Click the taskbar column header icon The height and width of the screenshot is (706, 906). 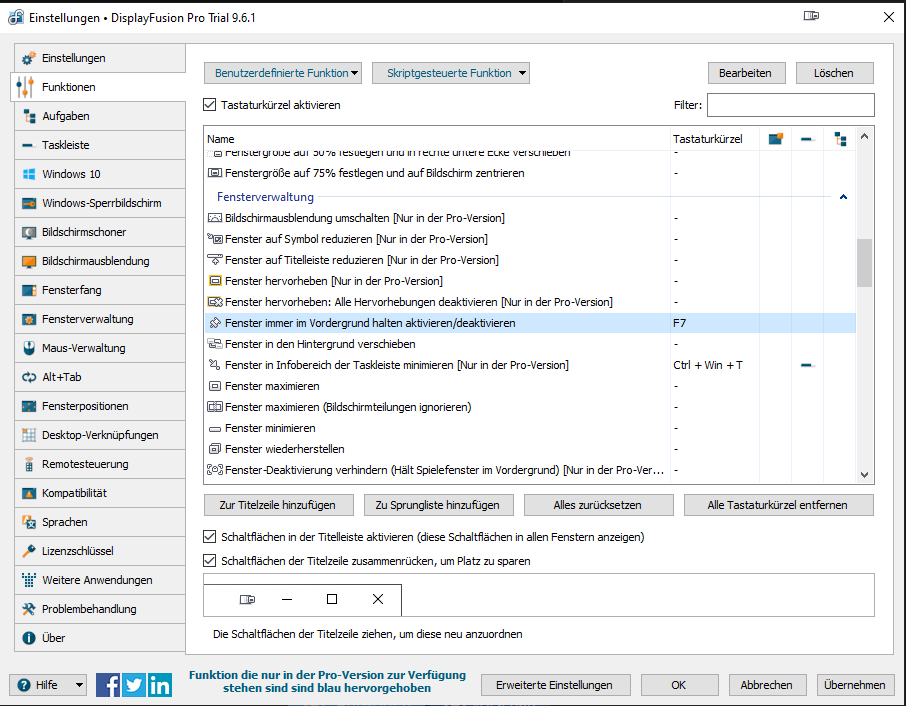coord(807,139)
